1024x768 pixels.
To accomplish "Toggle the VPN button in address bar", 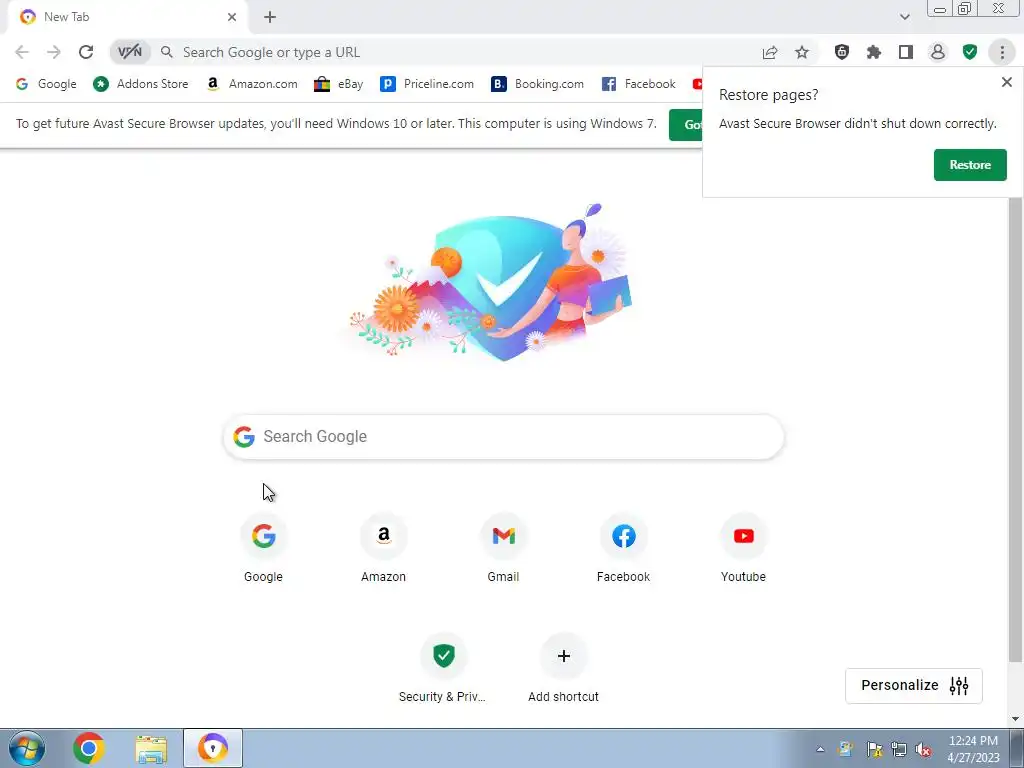I will pos(129,52).
